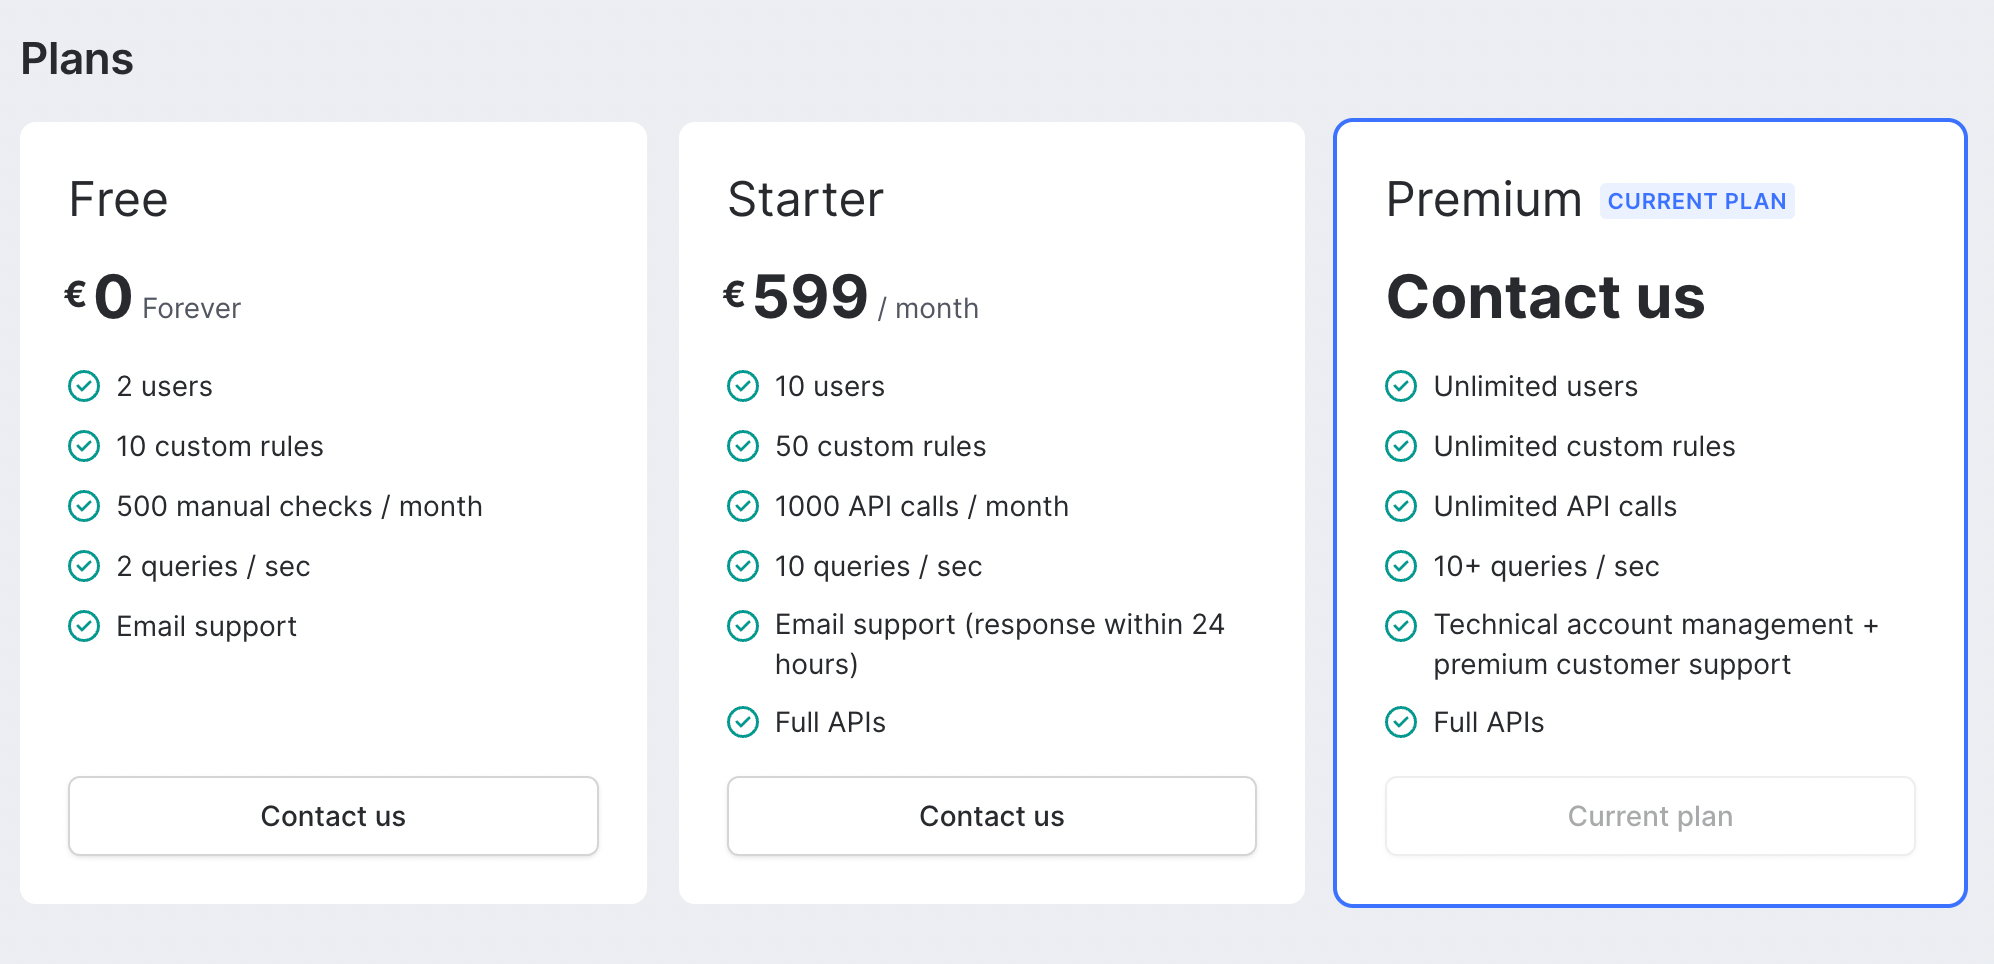Select the Starter plan title
This screenshot has width=1994, height=964.
pyautogui.click(x=806, y=200)
